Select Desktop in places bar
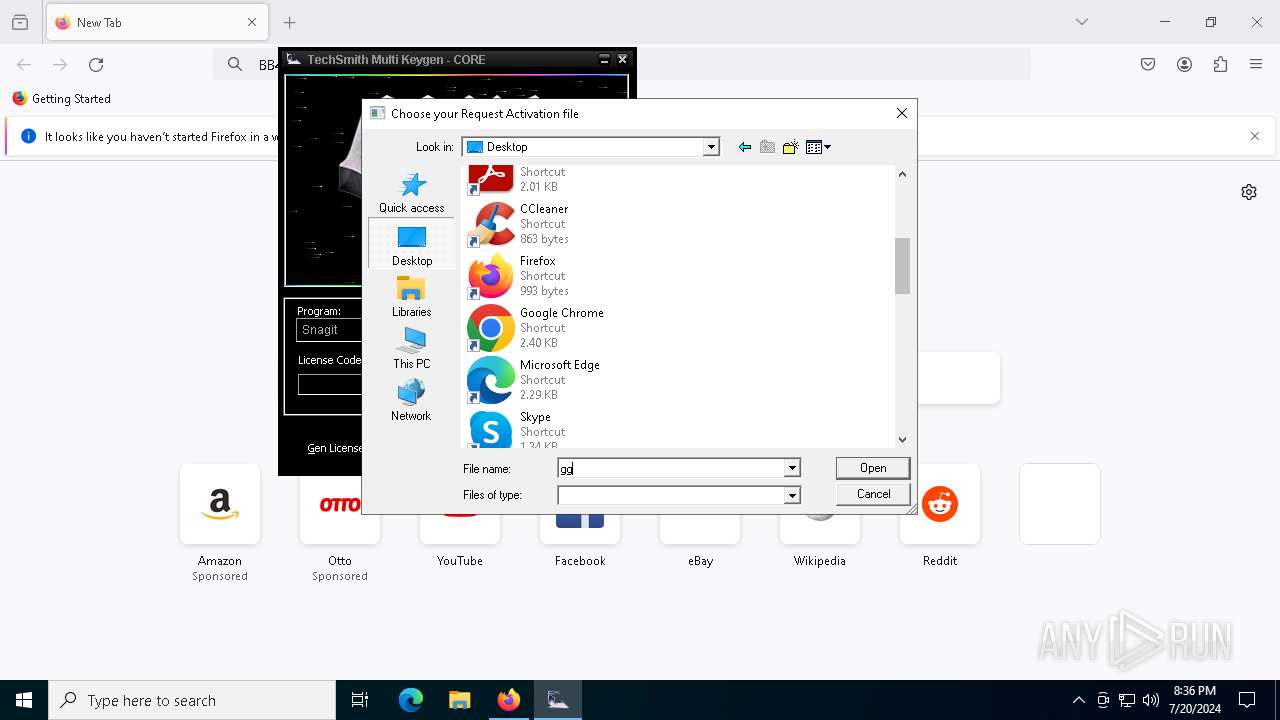The height and width of the screenshot is (720, 1280). pos(411,244)
